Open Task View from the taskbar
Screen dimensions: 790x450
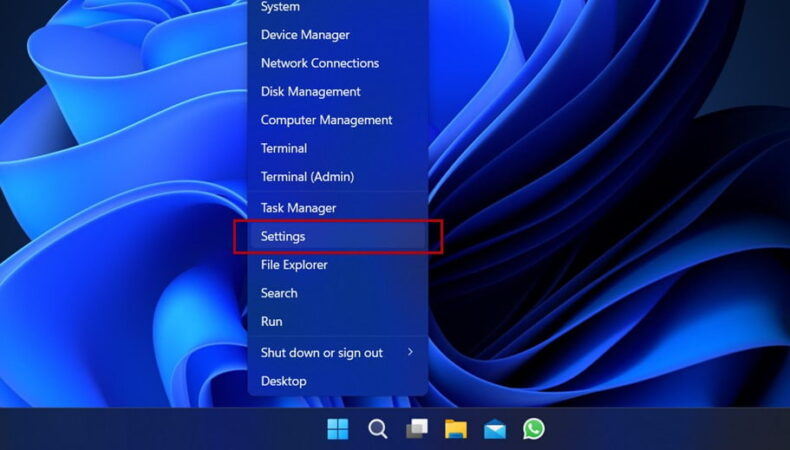point(416,429)
